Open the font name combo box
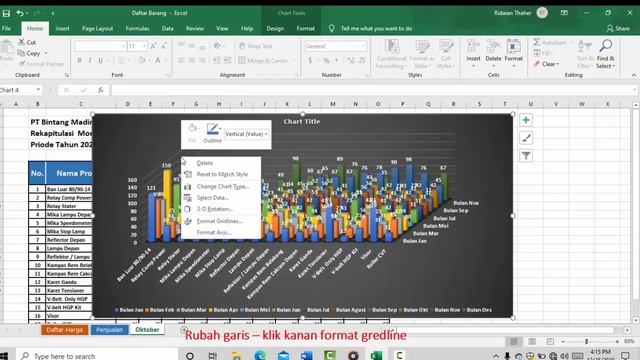Image resolution: width=640 pixels, height=360 pixels. tap(100, 46)
